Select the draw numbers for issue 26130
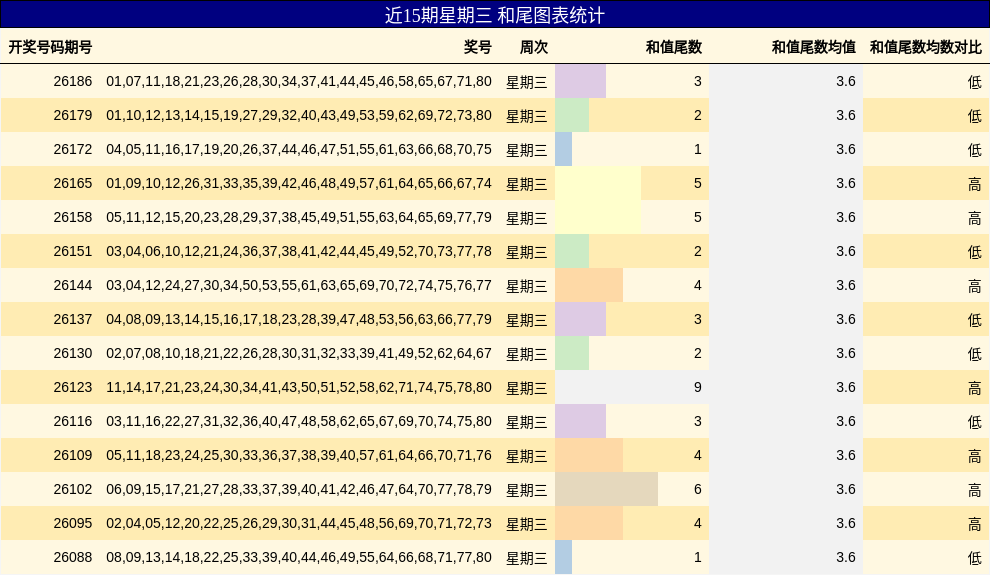The height and width of the screenshot is (575, 990). [299, 354]
